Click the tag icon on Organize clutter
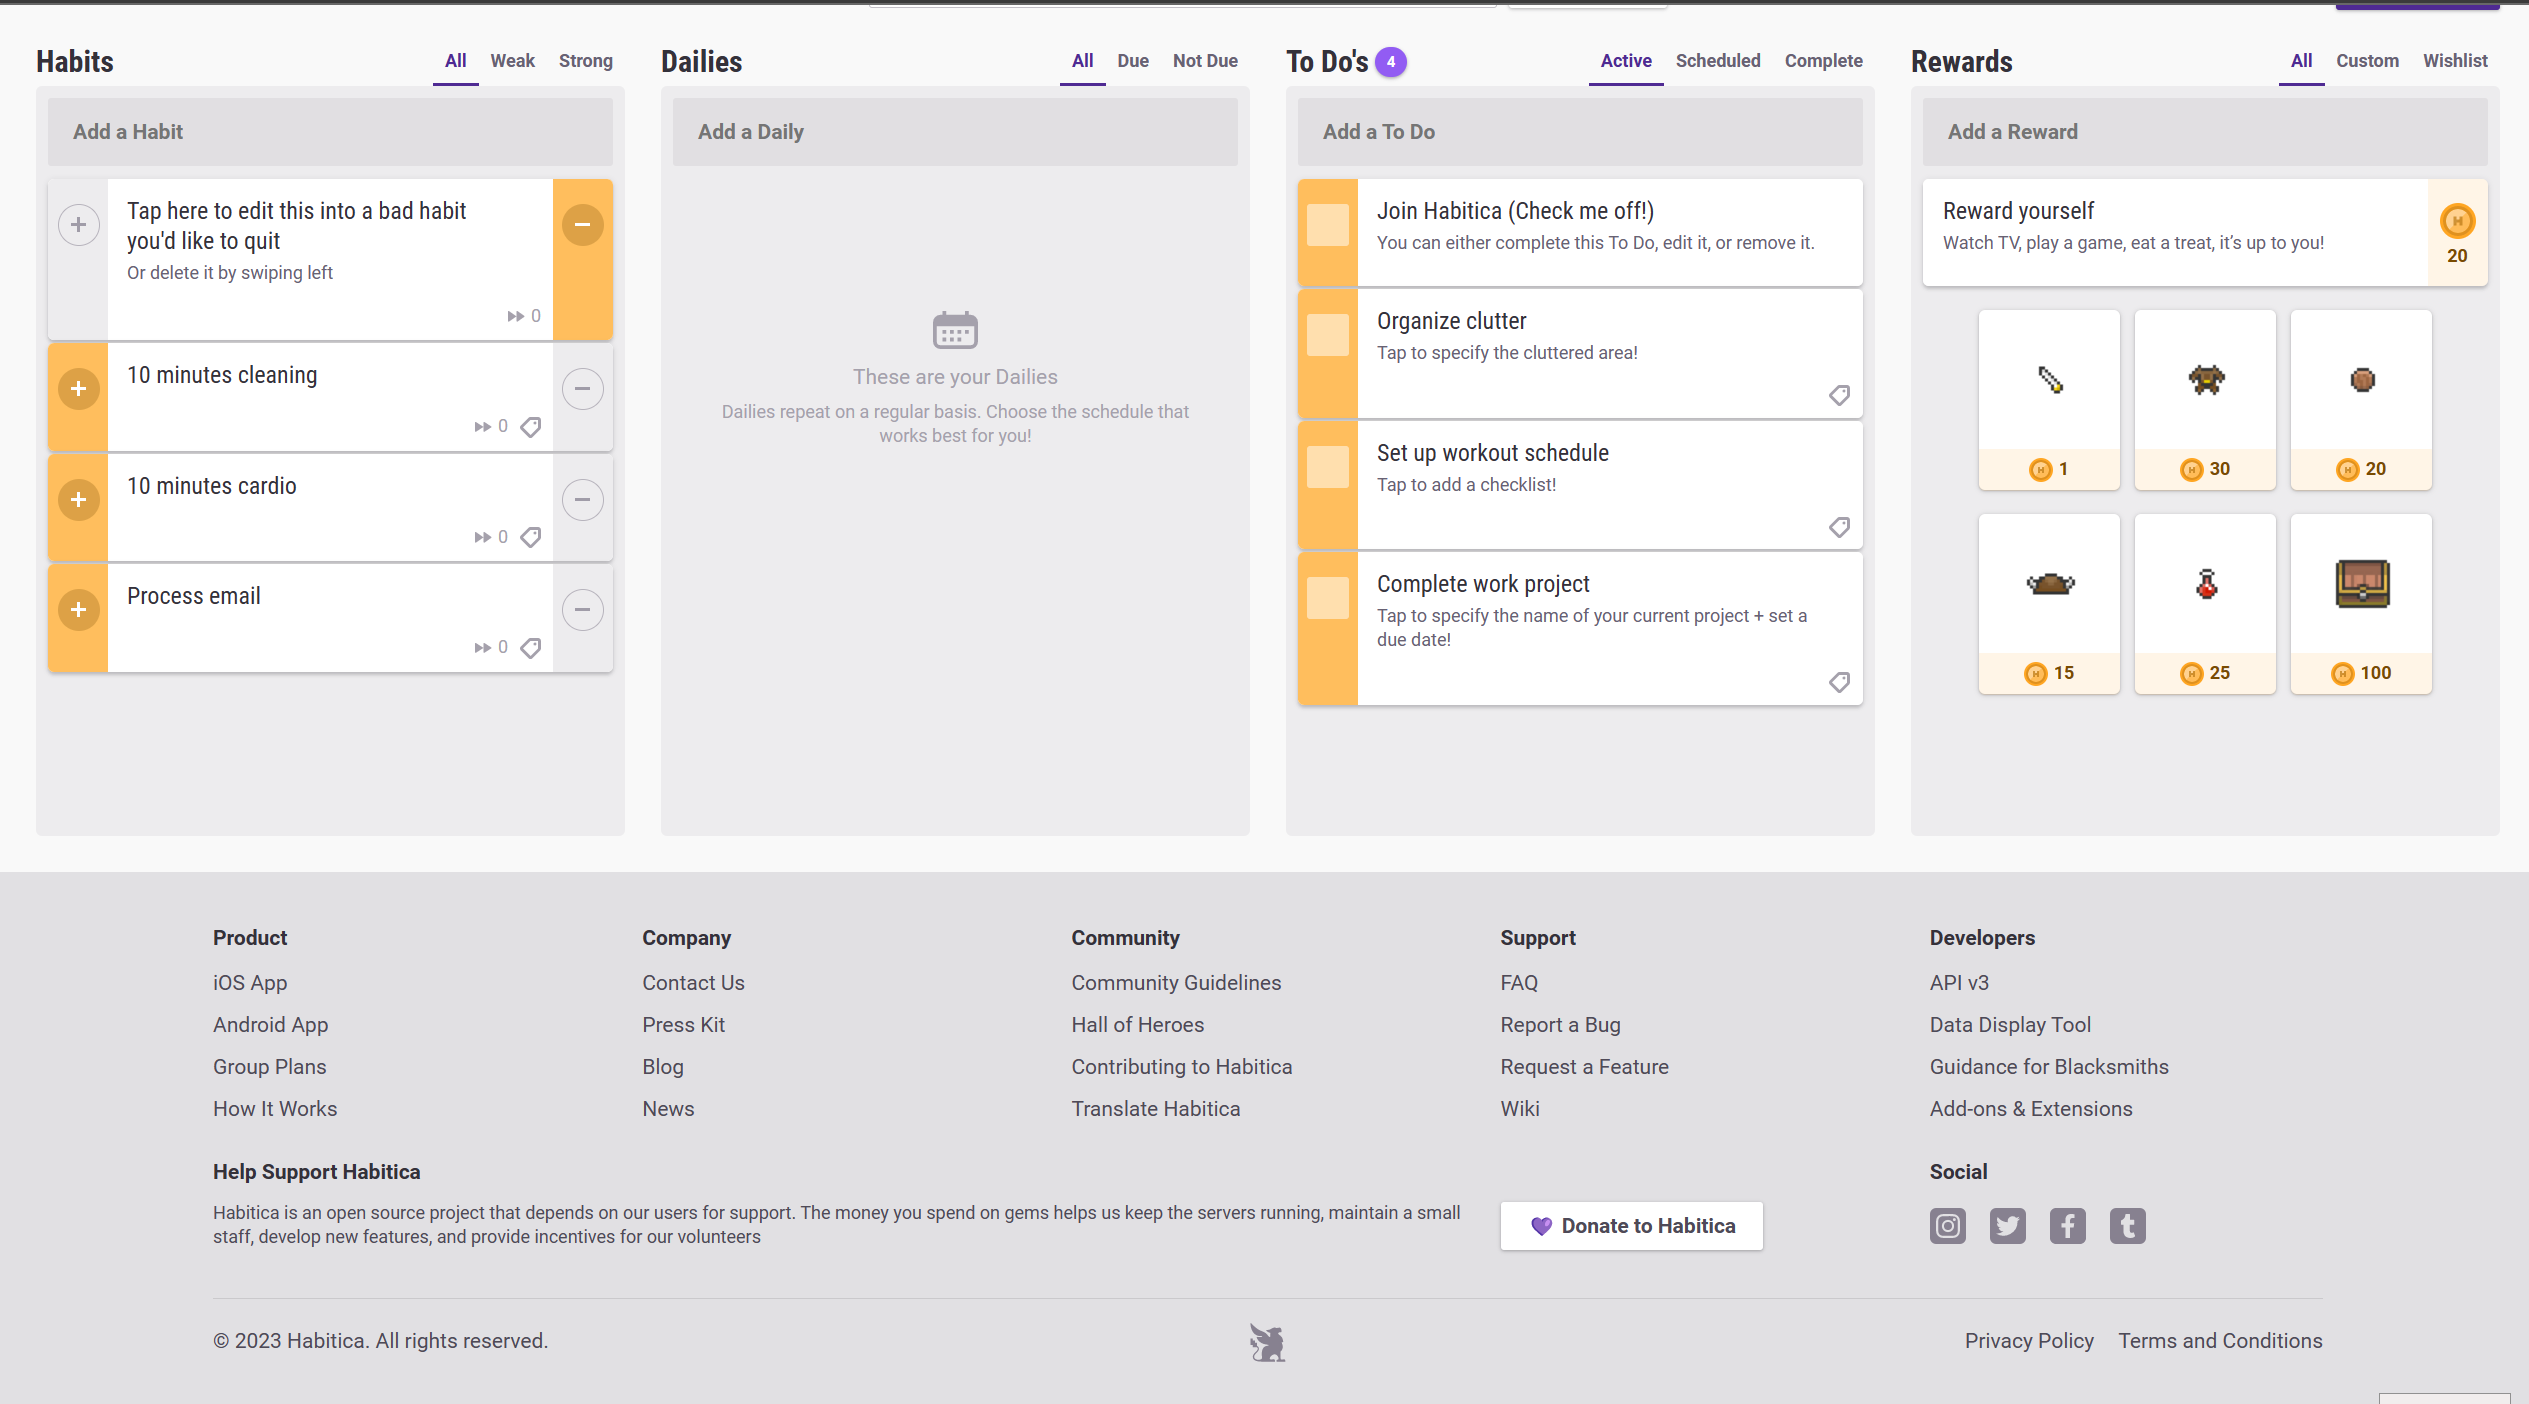Image resolution: width=2529 pixels, height=1404 pixels. 1839,395
